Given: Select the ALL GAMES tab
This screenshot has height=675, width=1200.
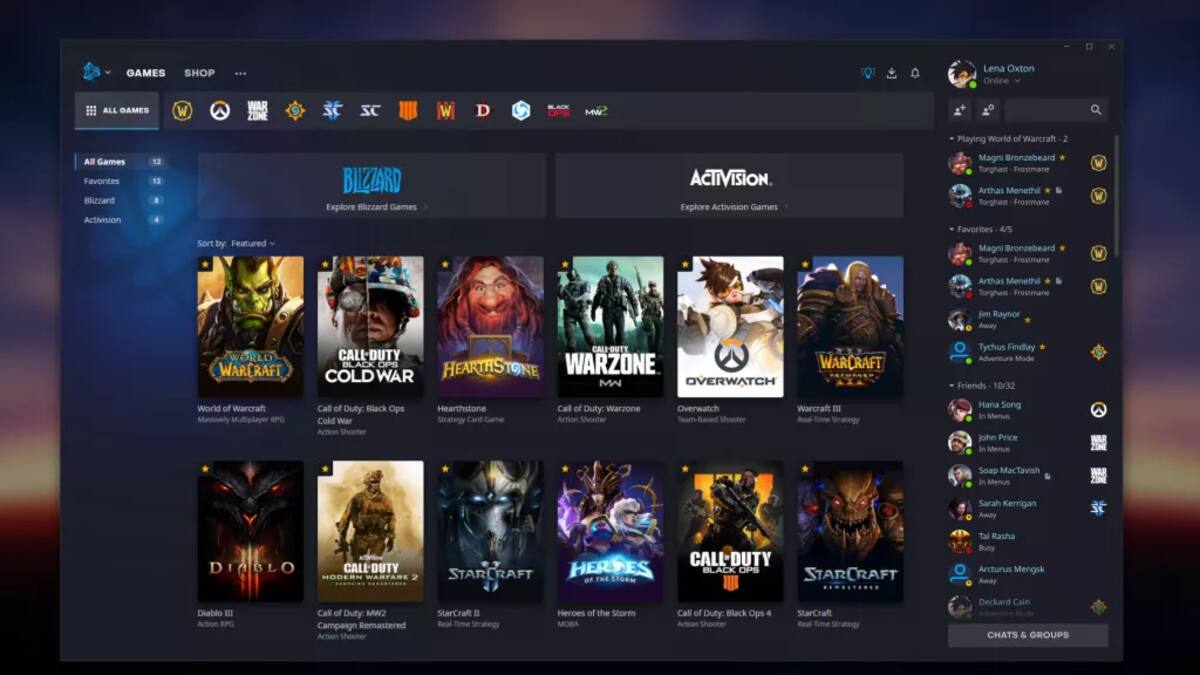Looking at the screenshot, I should [x=117, y=111].
